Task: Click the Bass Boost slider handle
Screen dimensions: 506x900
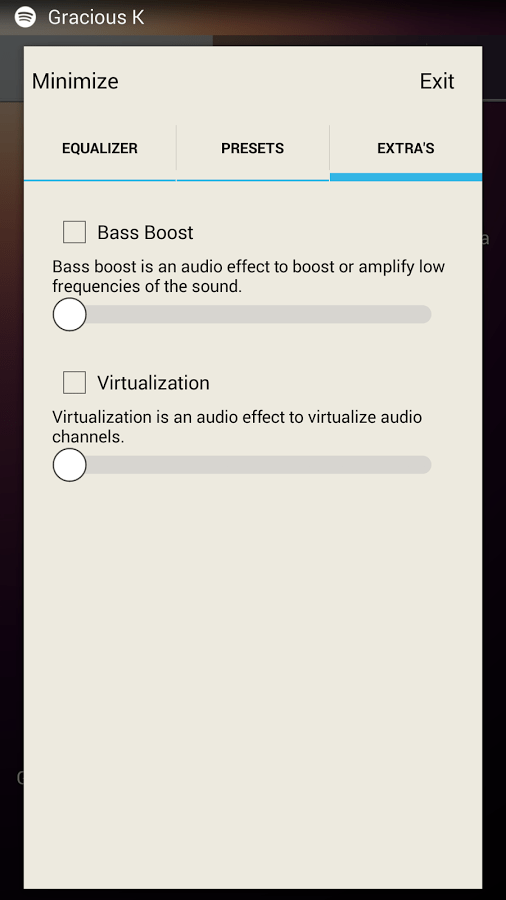Action: tap(69, 315)
